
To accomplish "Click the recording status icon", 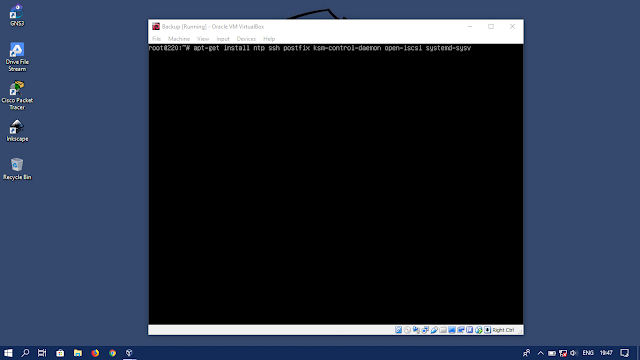I will pyautogui.click(x=461, y=330).
